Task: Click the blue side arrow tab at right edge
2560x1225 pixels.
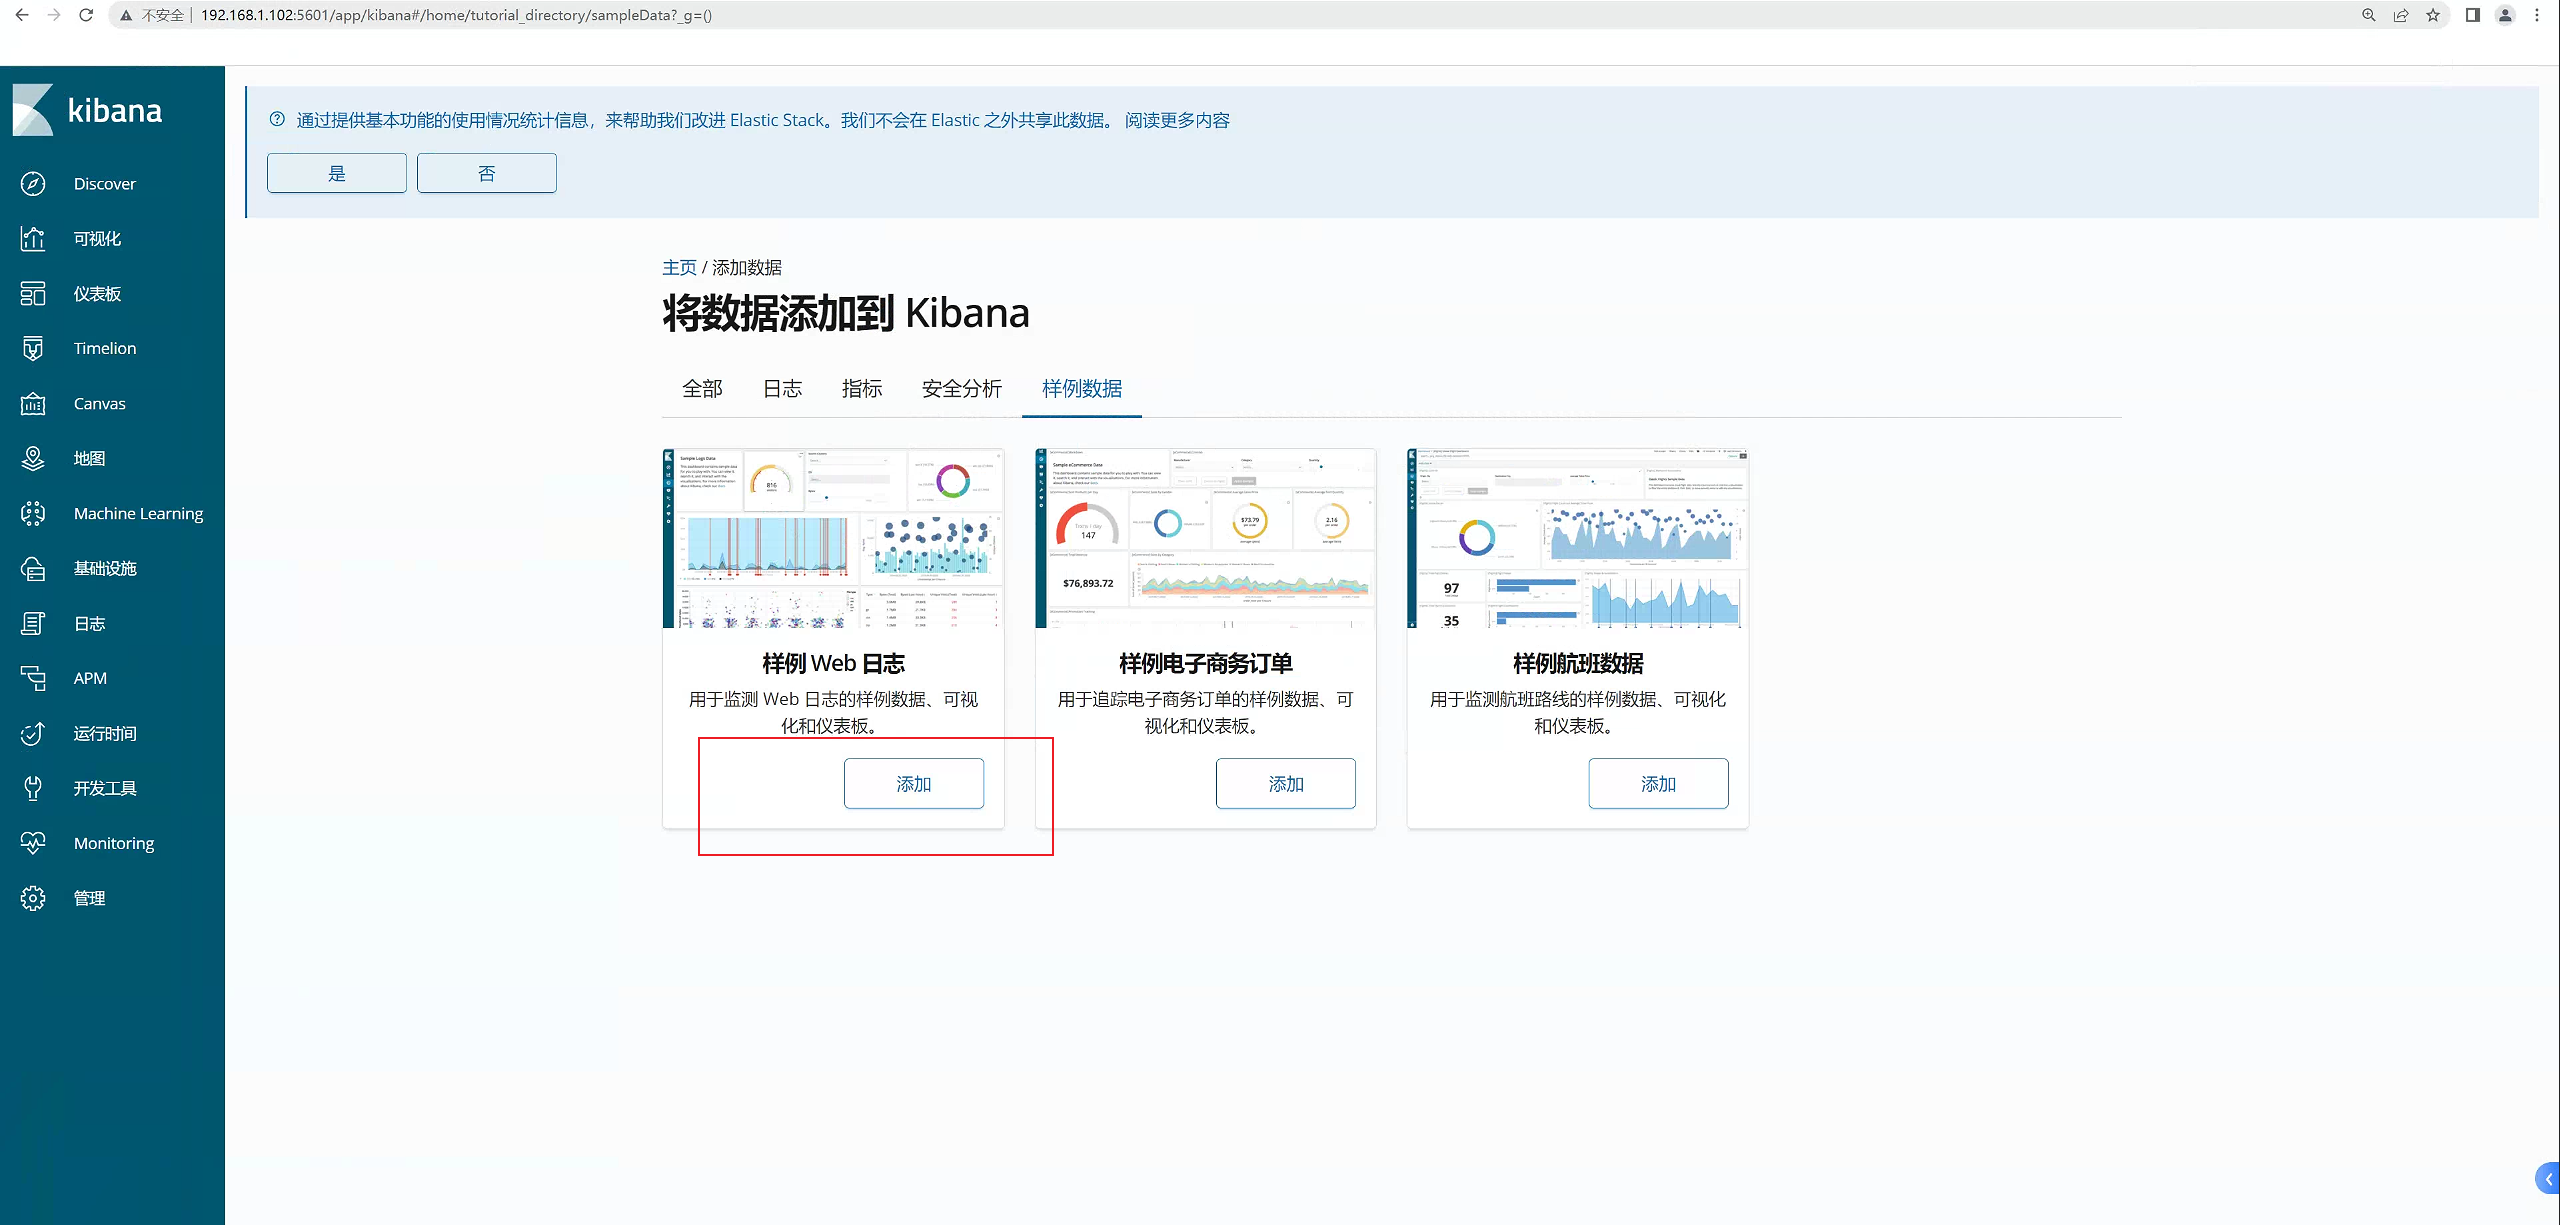Action: [2548, 1179]
